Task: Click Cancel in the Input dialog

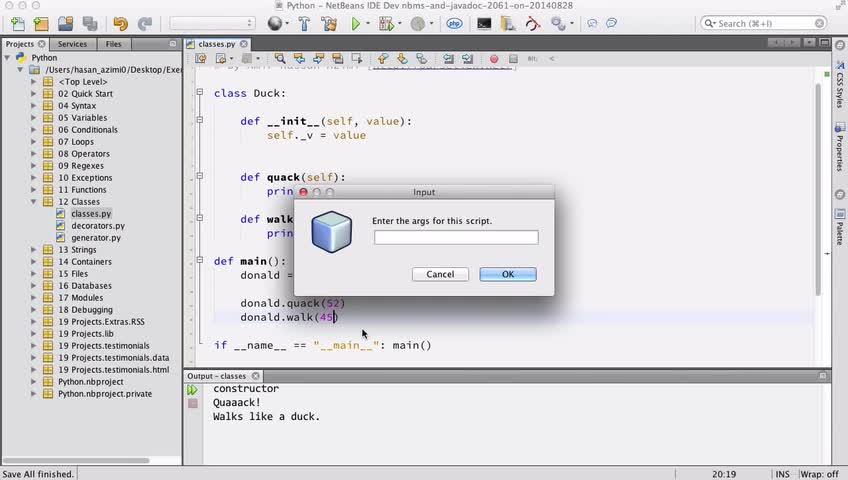Action: point(440,274)
